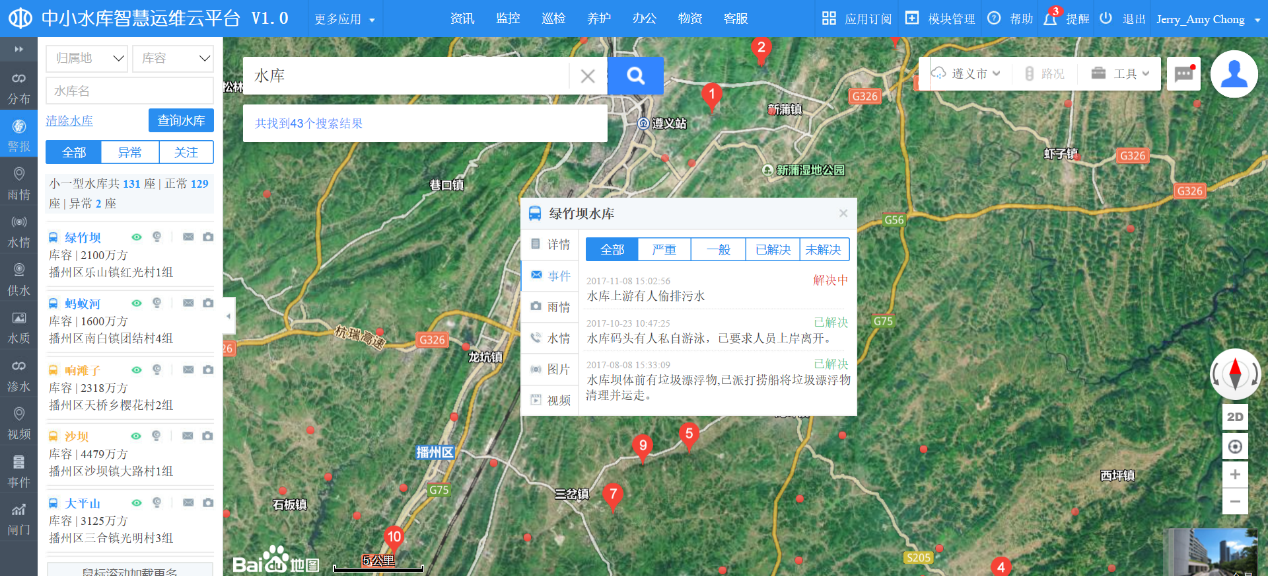Viewport: 1268px width, 577px height.
Task: Expand the 归属地 dropdown
Action: (x=86, y=59)
